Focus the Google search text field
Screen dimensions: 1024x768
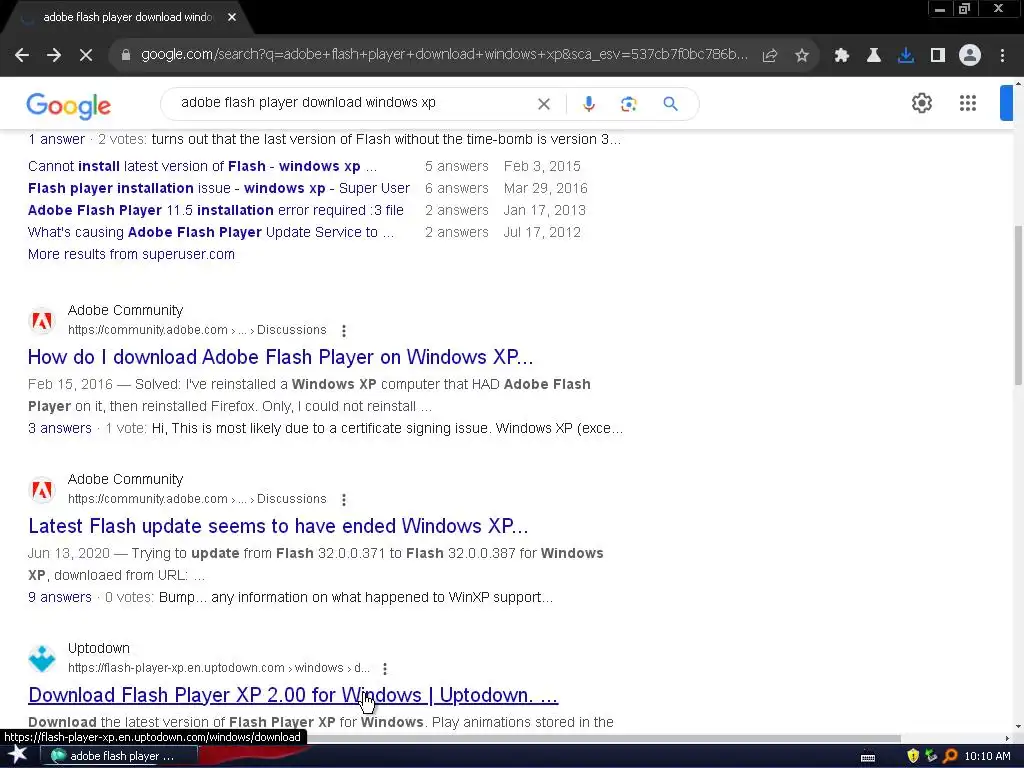[x=353, y=103]
